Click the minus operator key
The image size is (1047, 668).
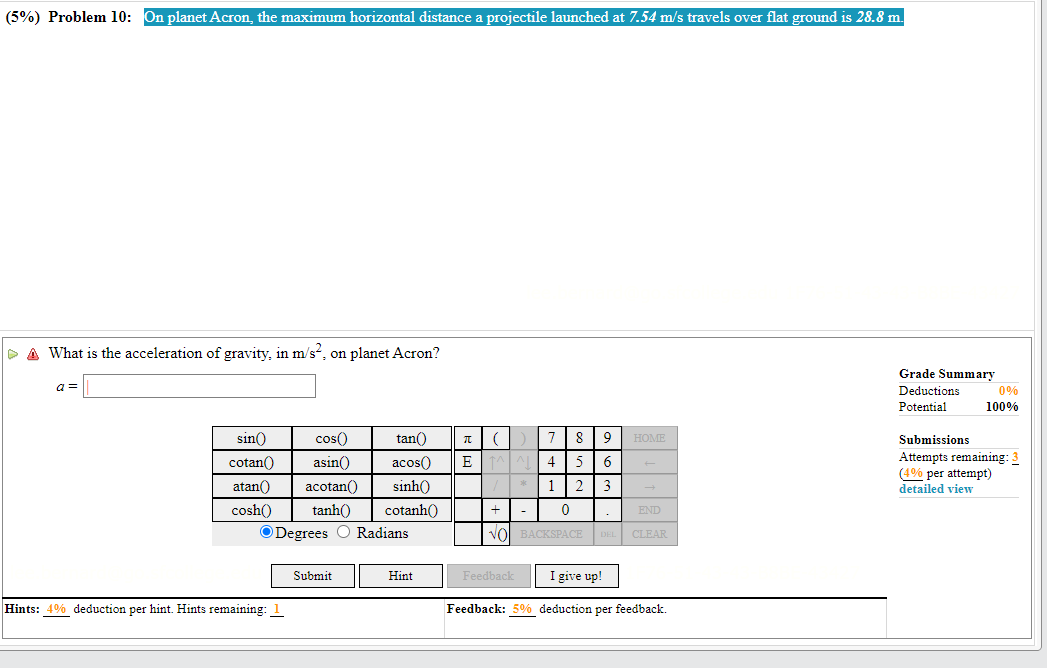pyautogui.click(x=524, y=510)
